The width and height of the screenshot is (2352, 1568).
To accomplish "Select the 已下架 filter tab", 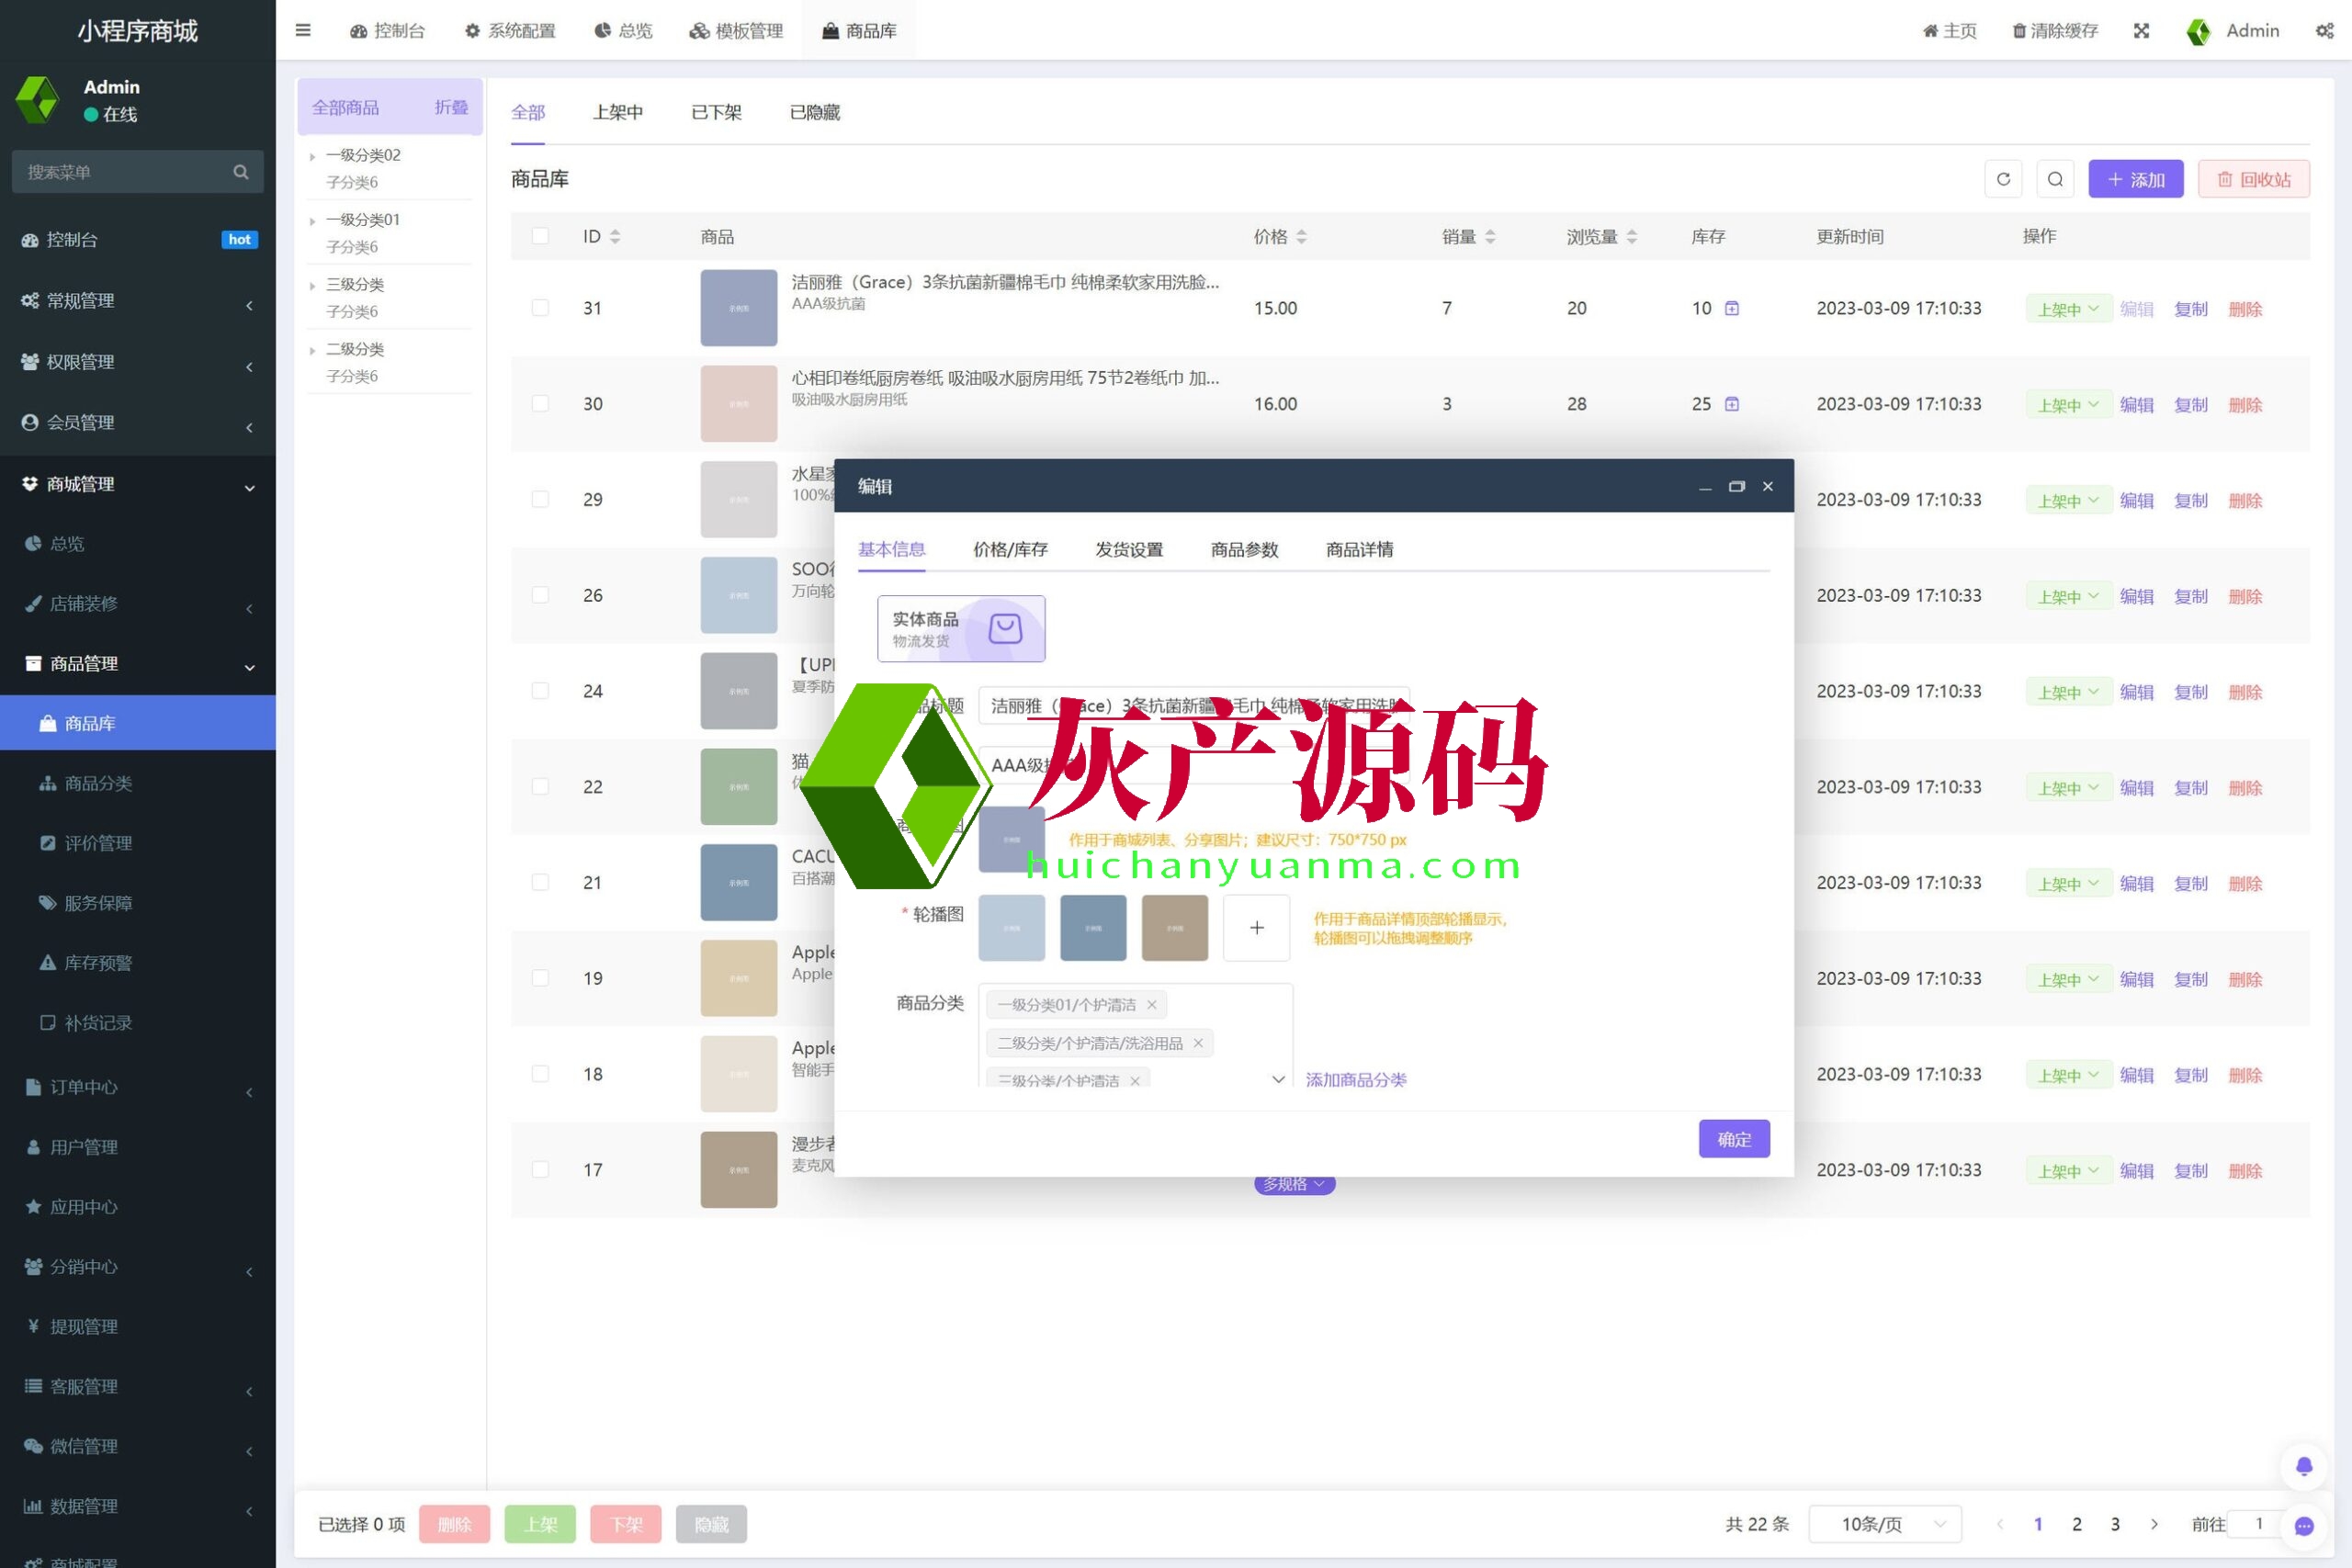I will click(716, 112).
